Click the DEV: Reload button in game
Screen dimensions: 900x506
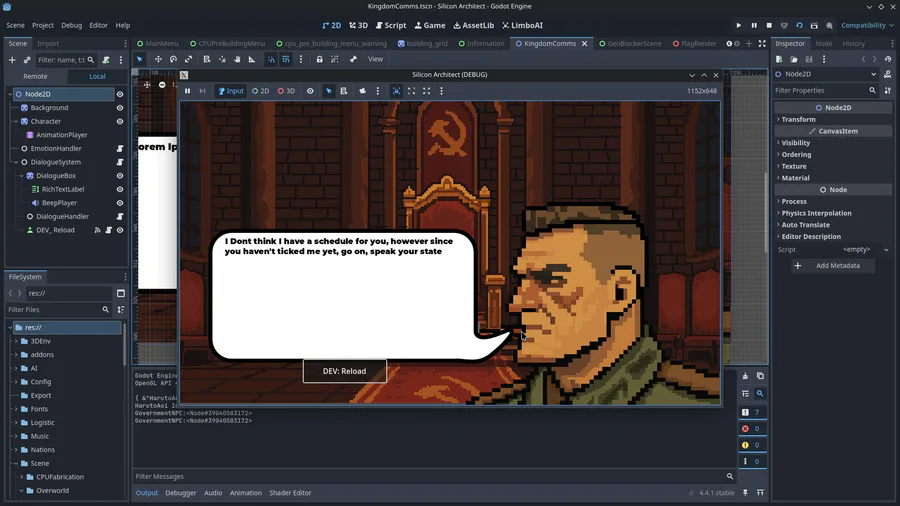pos(344,371)
